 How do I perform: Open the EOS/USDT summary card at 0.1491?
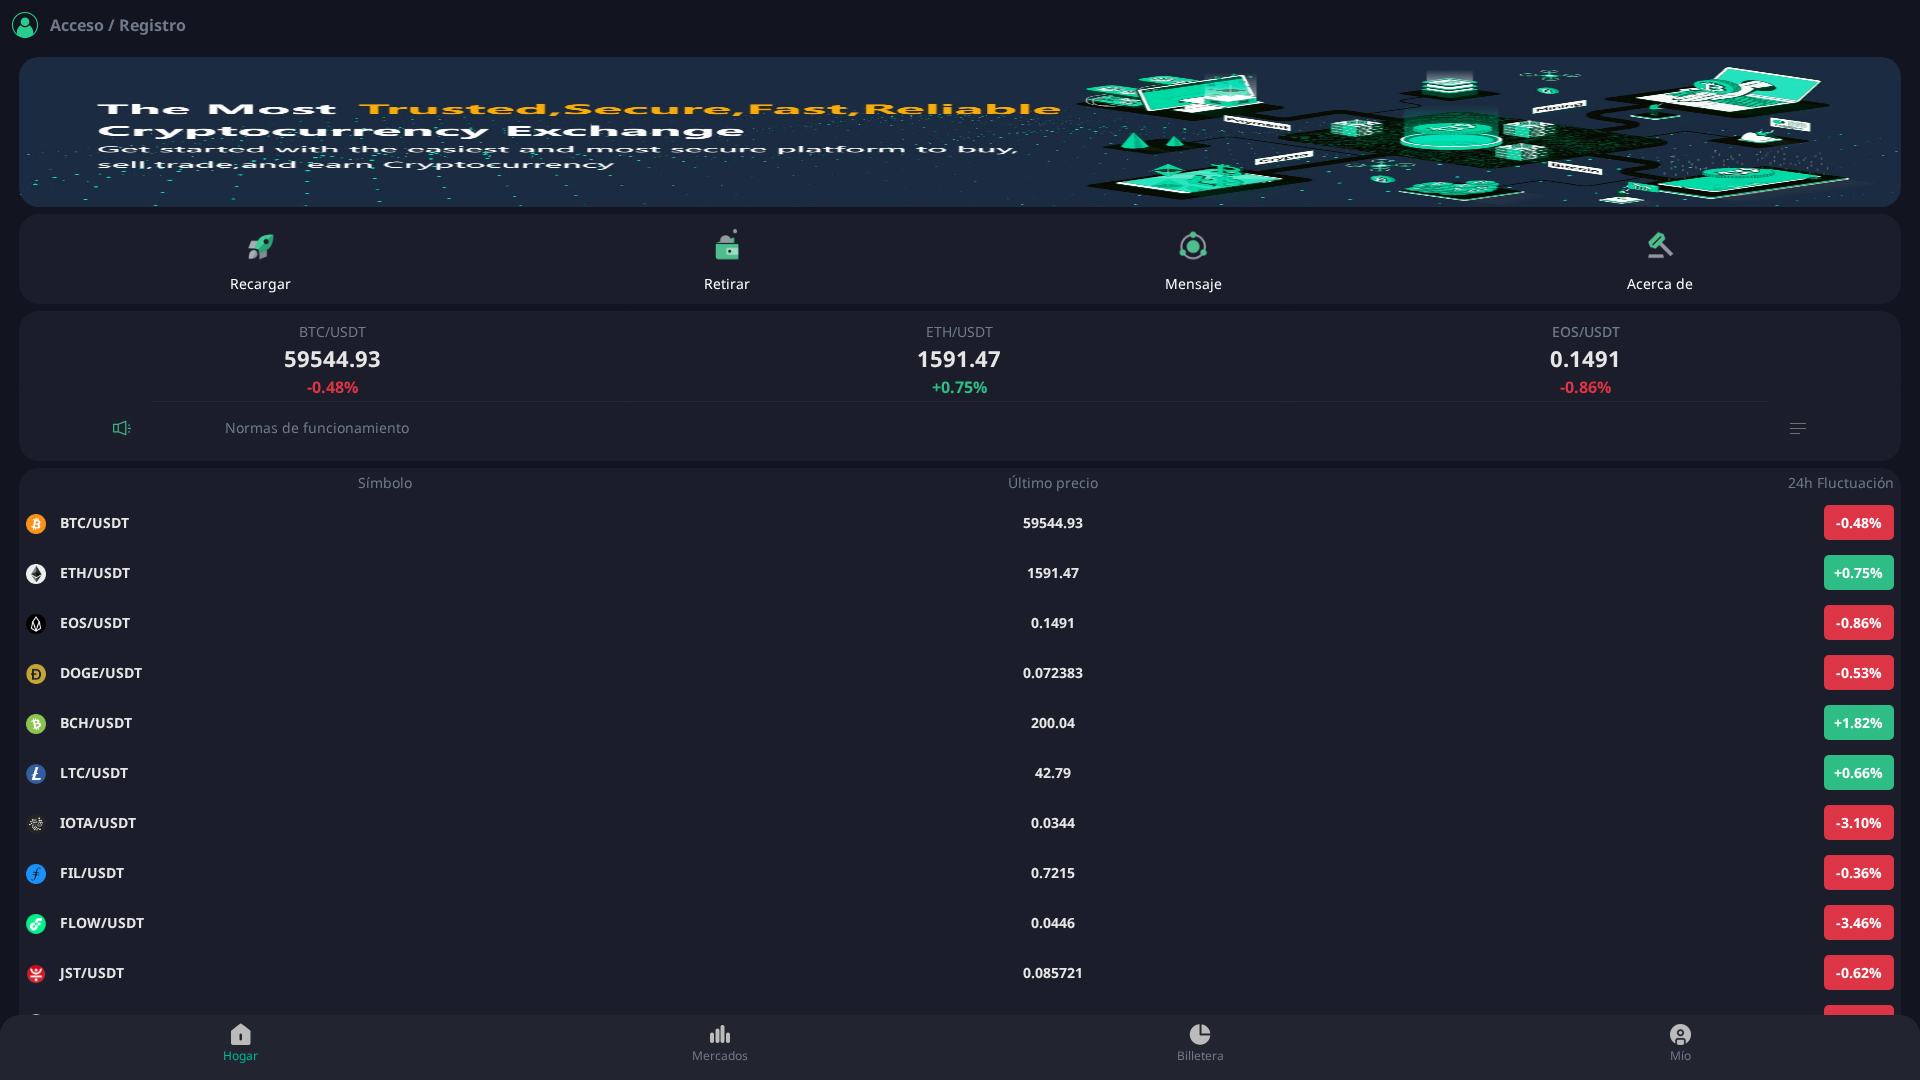point(1585,359)
